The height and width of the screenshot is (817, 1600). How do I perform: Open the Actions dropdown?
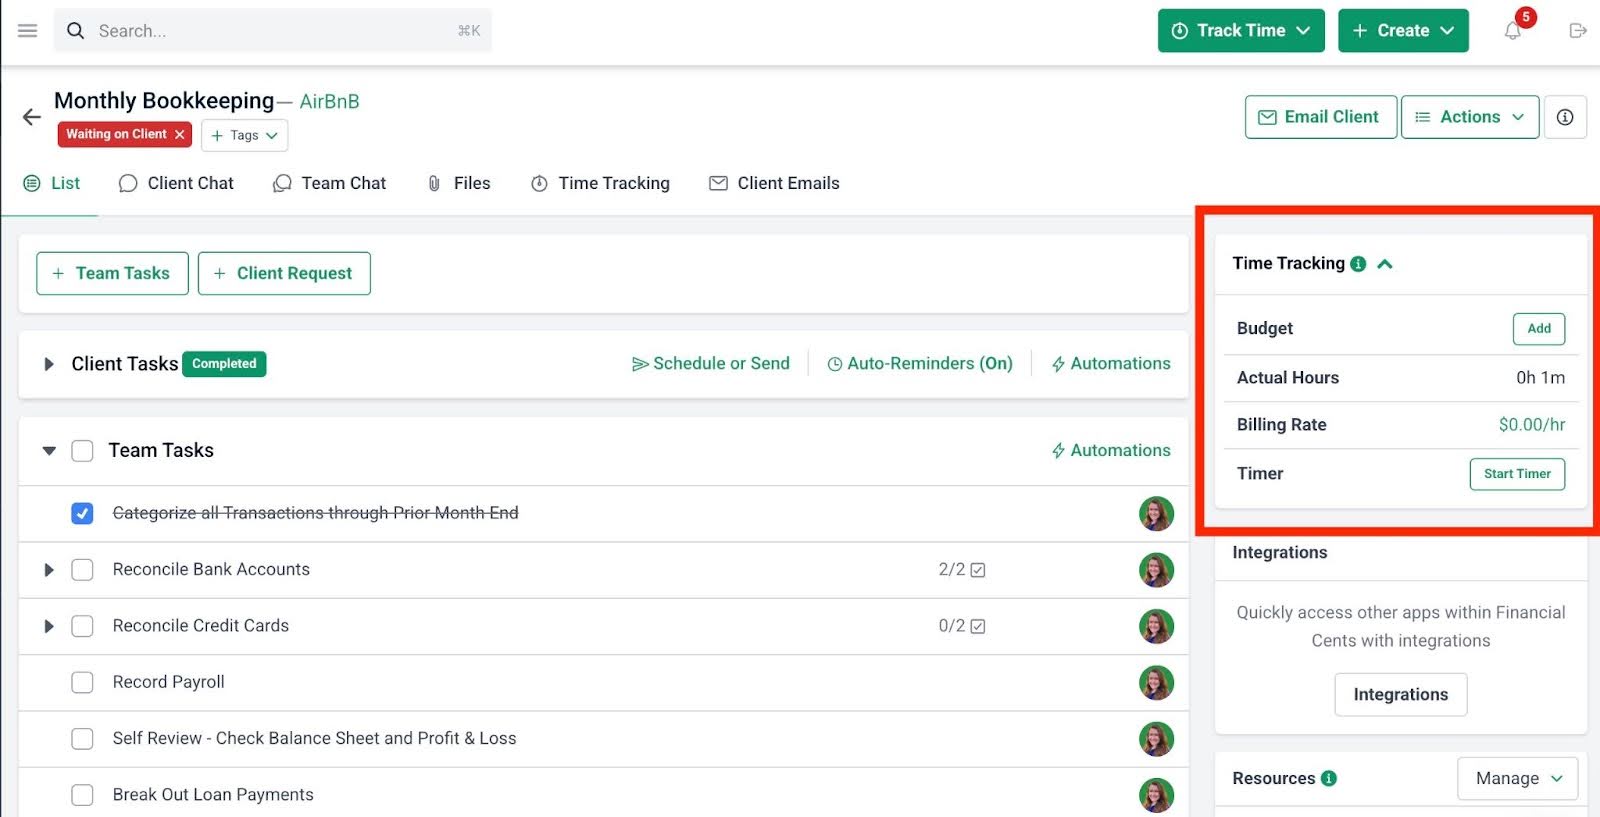(1469, 117)
